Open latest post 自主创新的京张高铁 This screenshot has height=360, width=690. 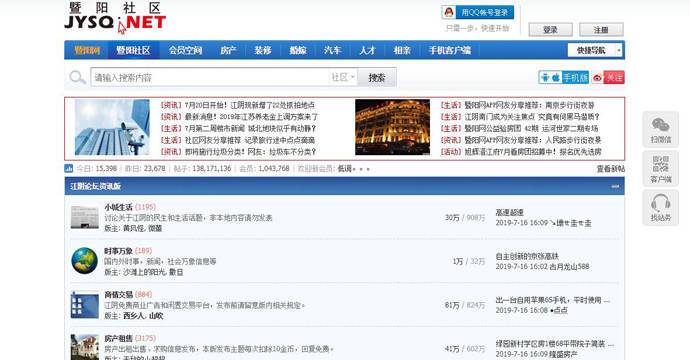coord(527,256)
